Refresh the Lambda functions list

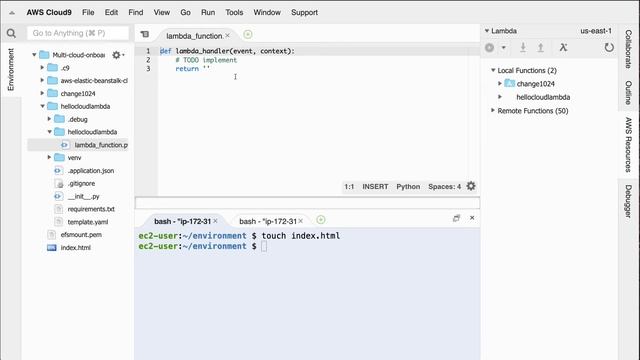point(609,47)
